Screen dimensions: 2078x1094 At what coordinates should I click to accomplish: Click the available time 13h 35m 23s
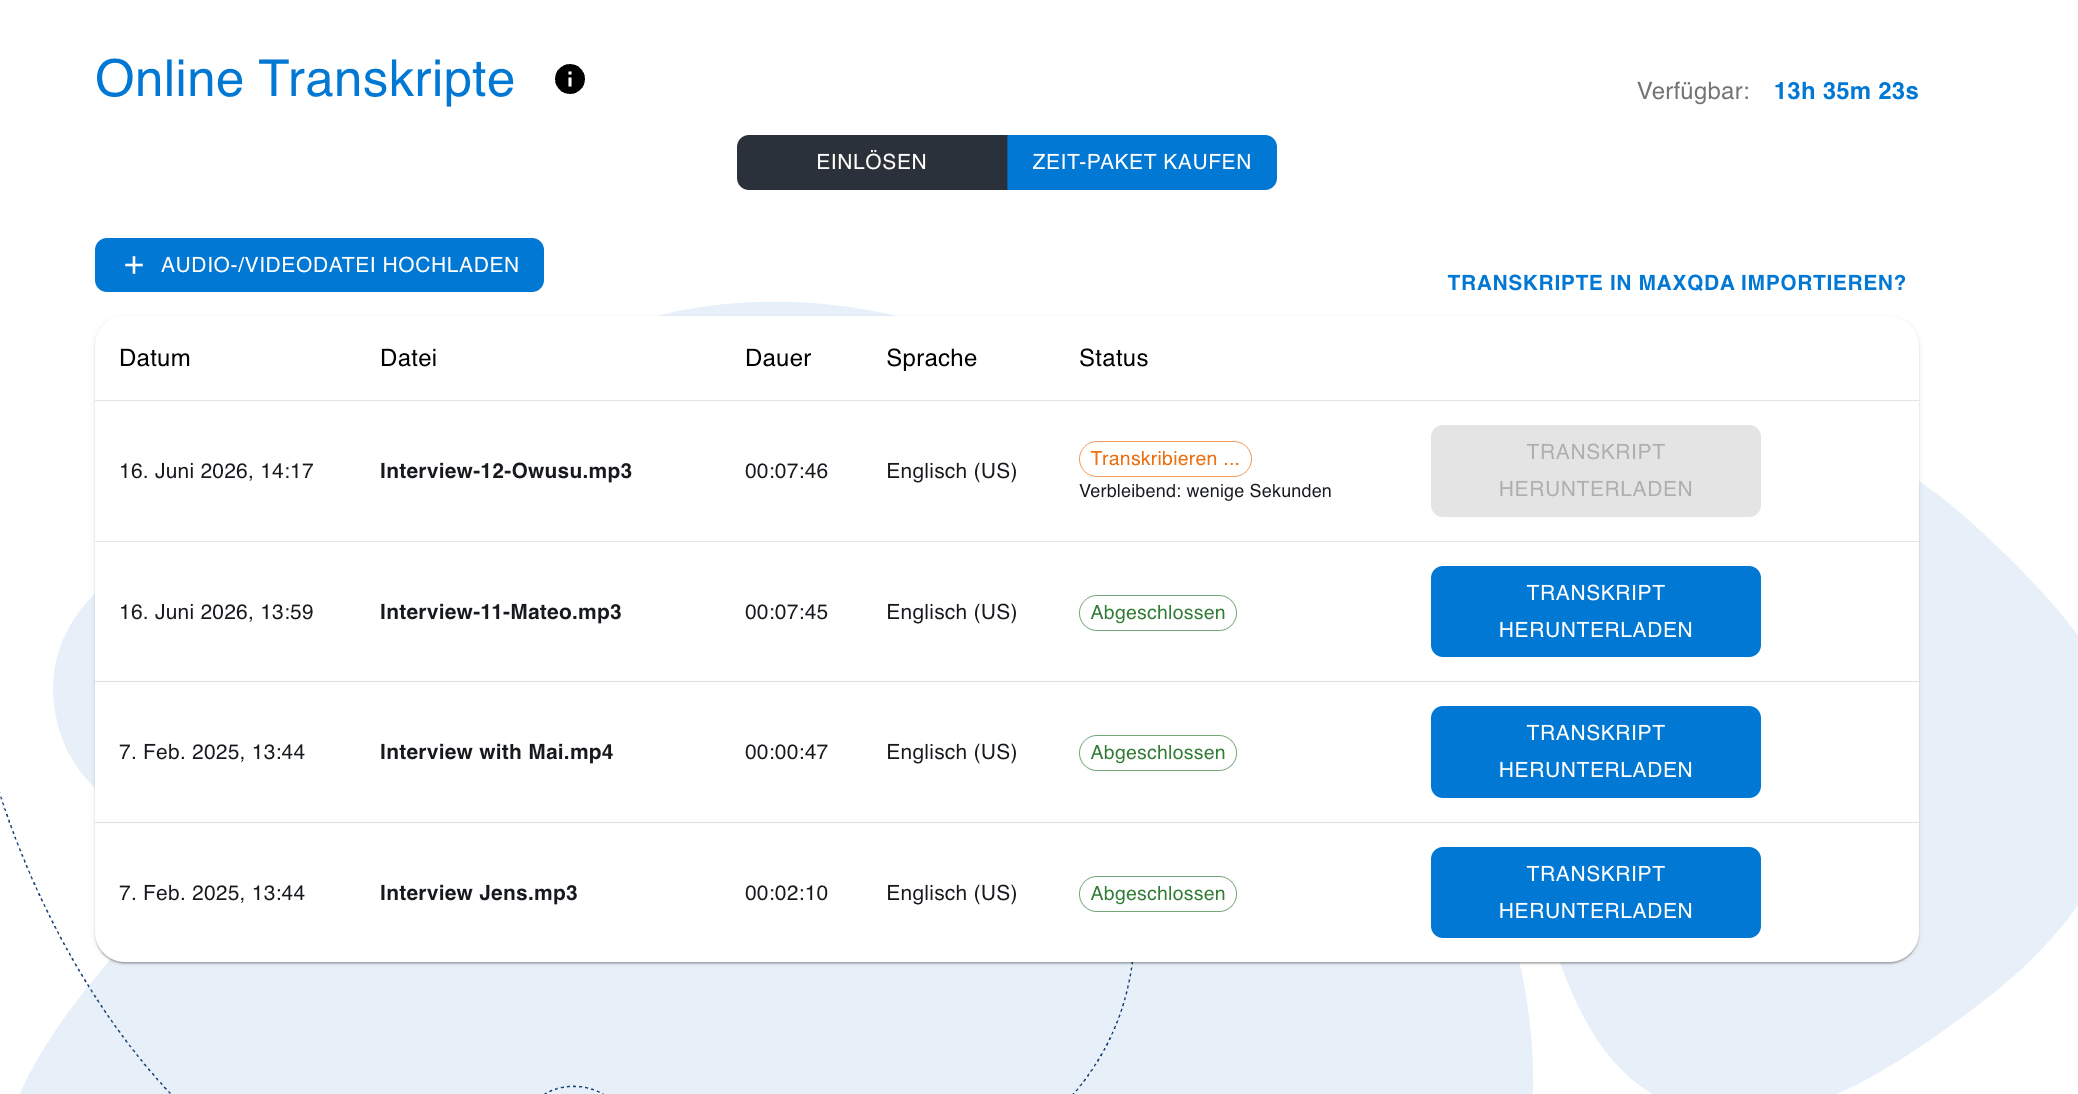point(1846,91)
